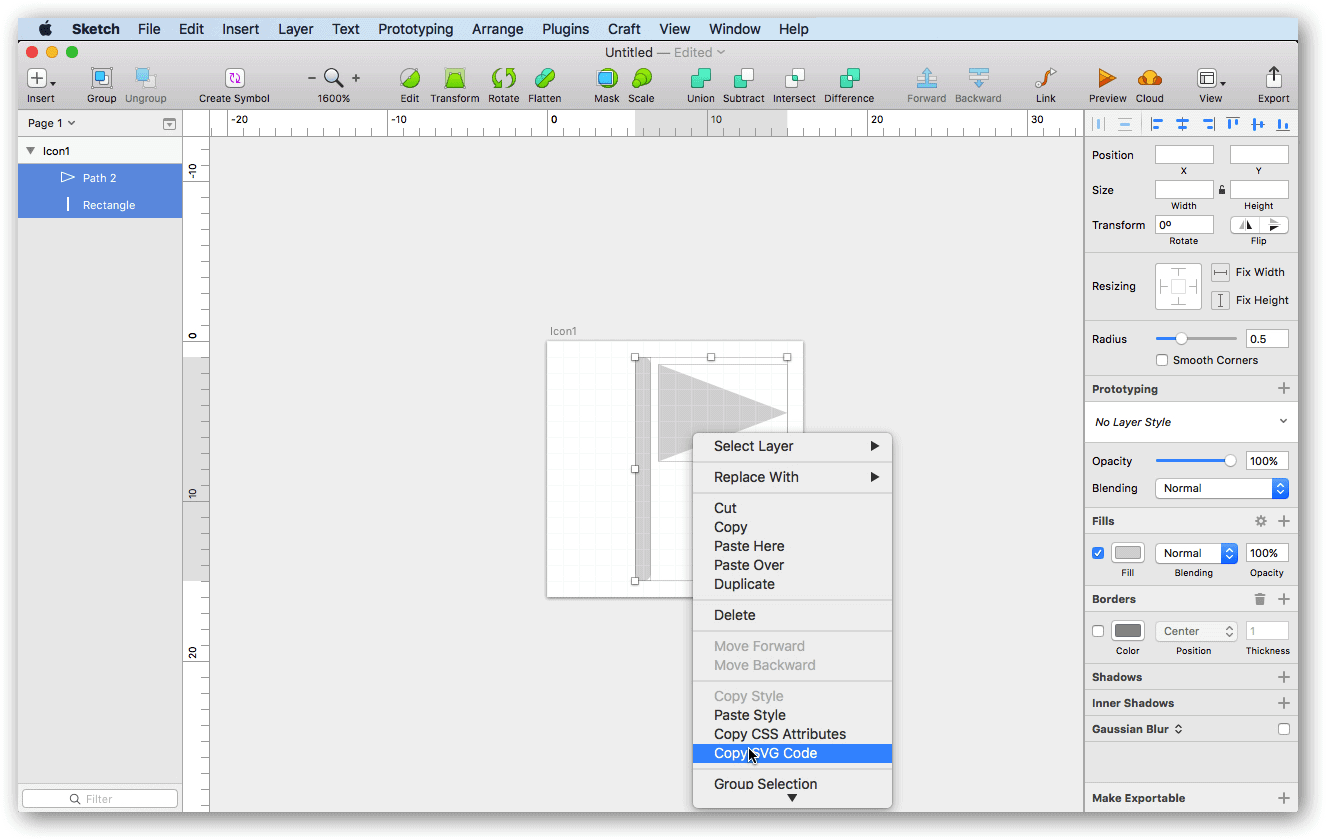Expand the Select Layer submenu
Image resolution: width=1326 pixels, height=840 pixels.
792,446
